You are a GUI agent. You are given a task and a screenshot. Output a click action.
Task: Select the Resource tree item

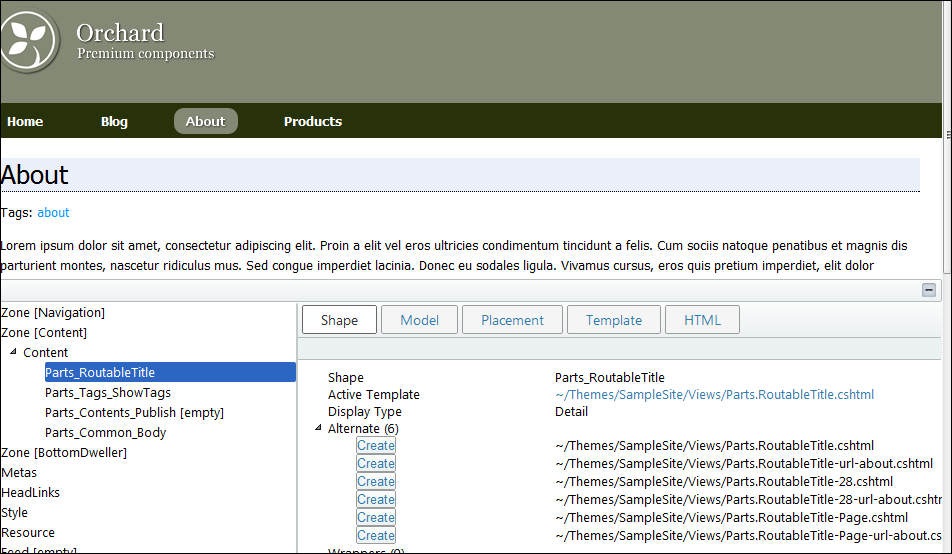[28, 533]
